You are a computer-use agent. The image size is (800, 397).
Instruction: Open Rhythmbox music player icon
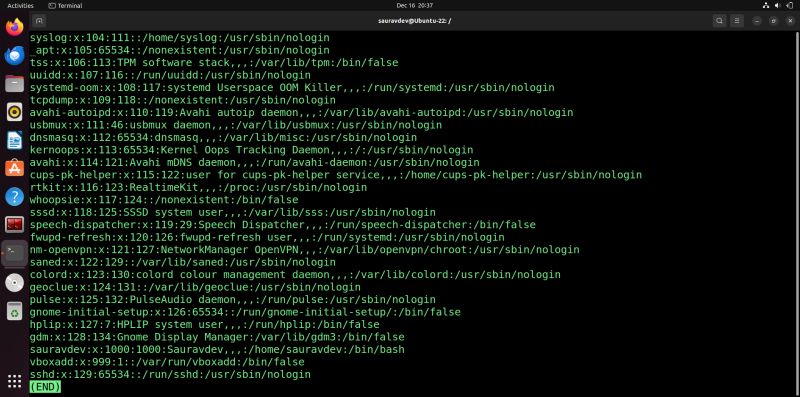pyautogui.click(x=14, y=112)
